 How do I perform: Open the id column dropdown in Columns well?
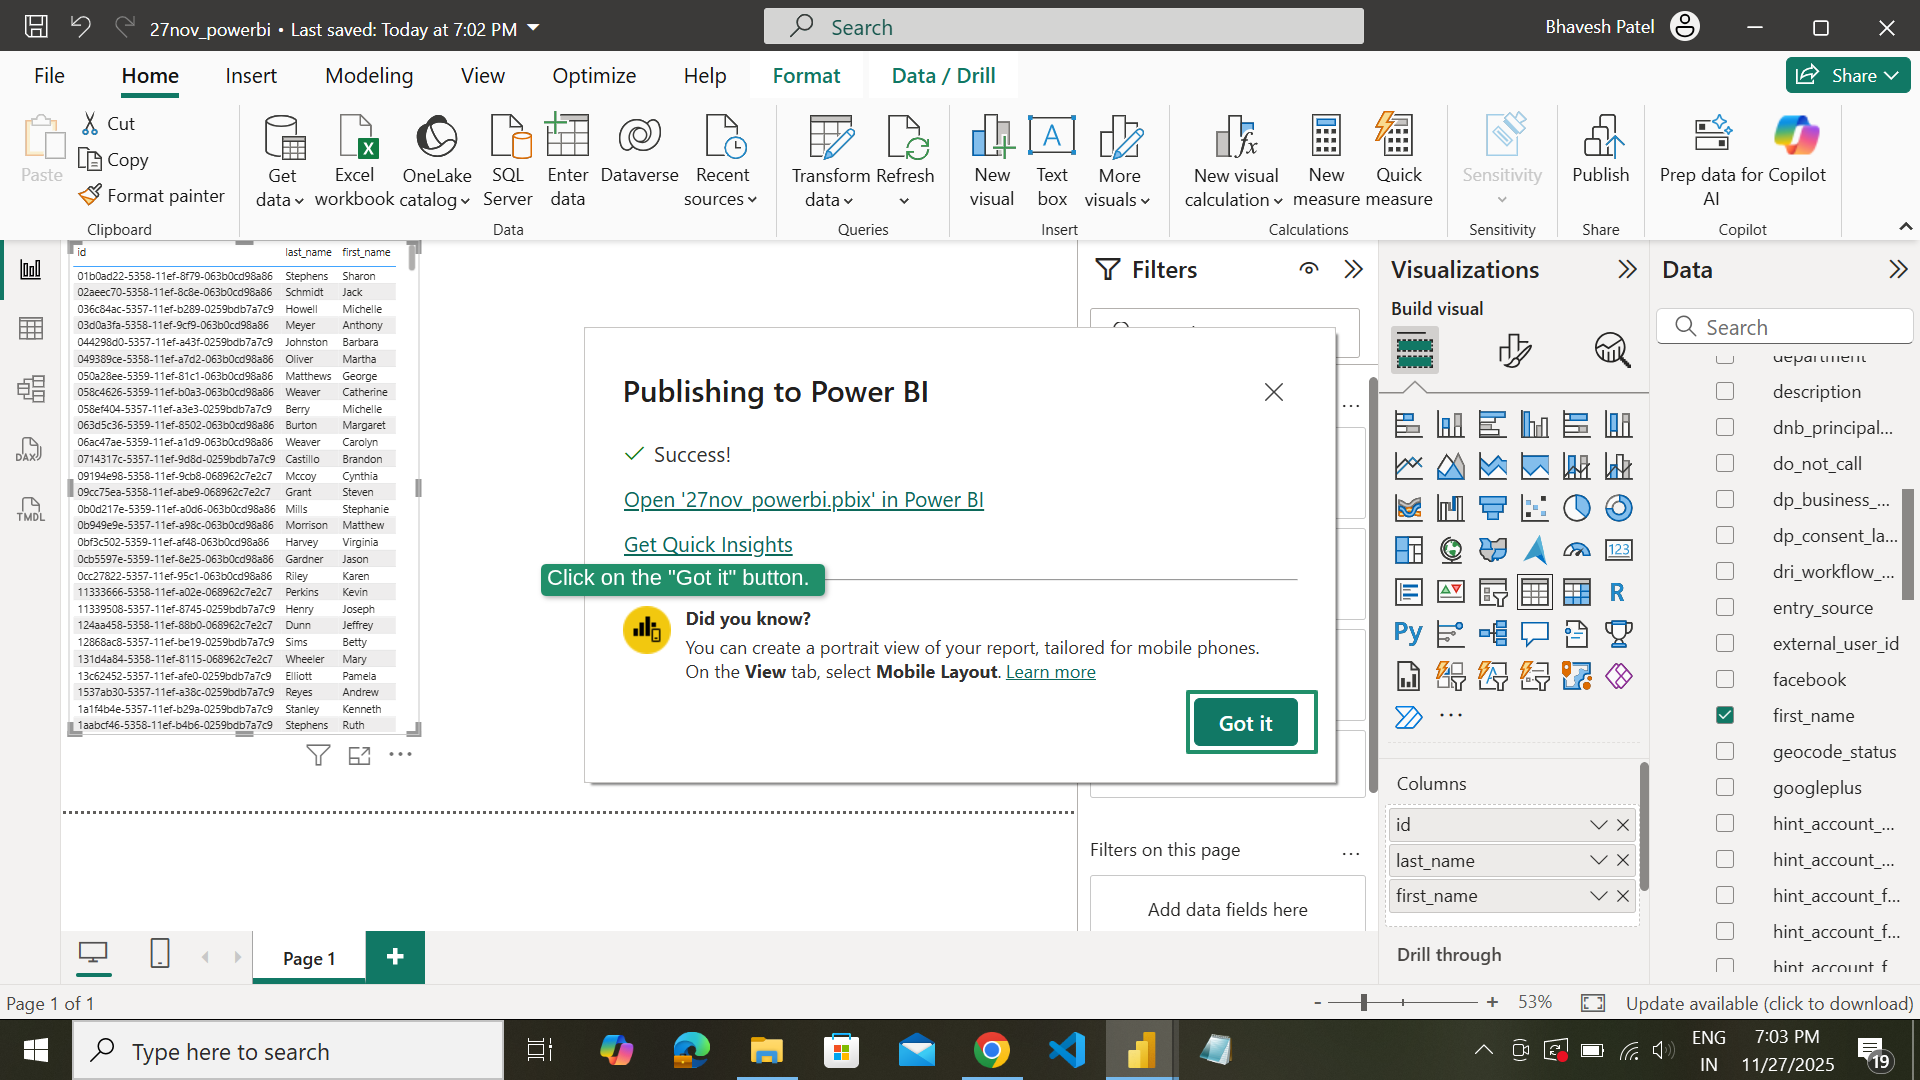tap(1597, 824)
